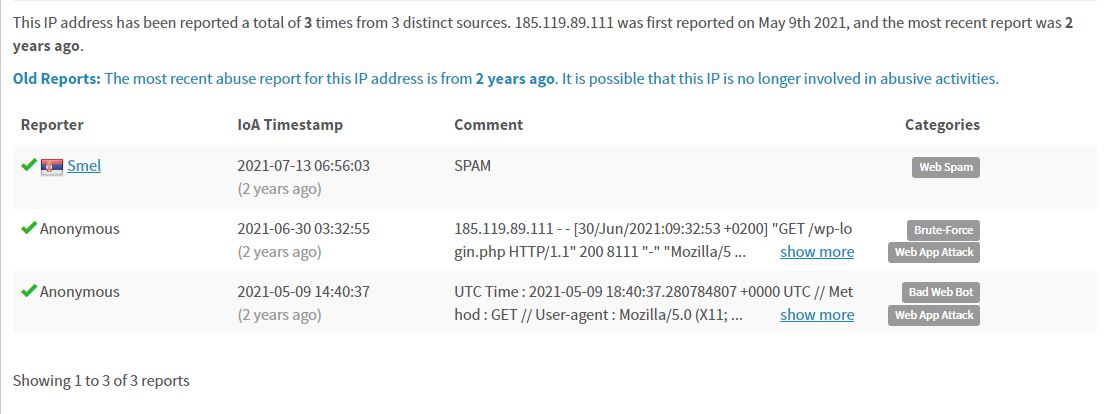Sort by the Reporter column header
This screenshot has height=414, width=1108.
[x=52, y=124]
